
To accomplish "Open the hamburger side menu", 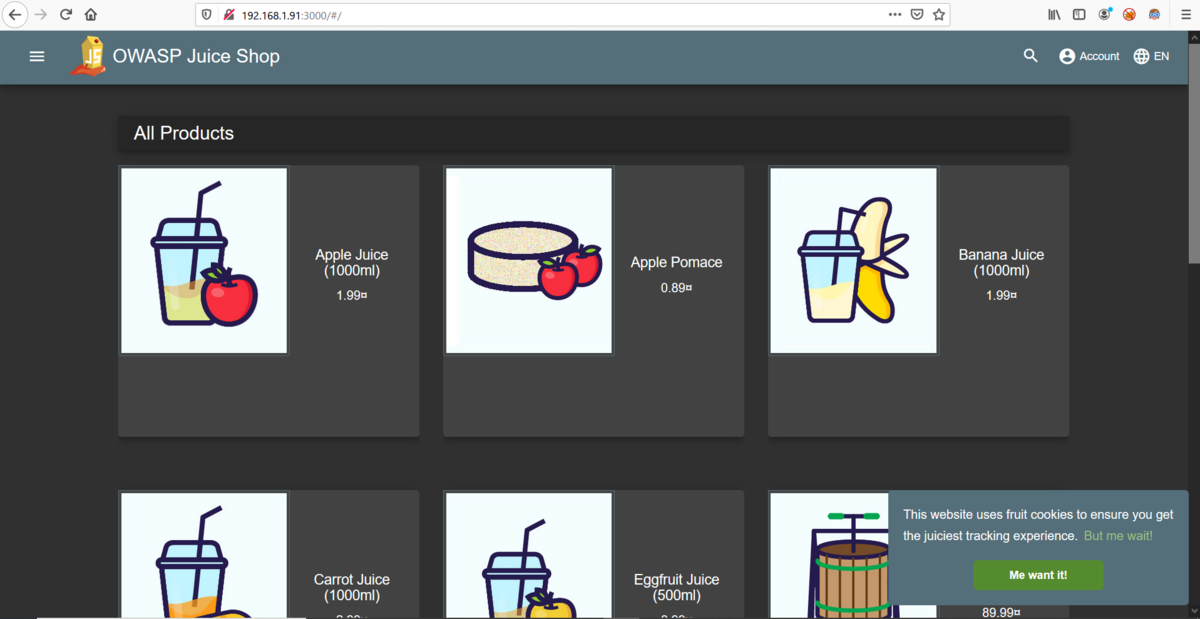I will (x=37, y=57).
